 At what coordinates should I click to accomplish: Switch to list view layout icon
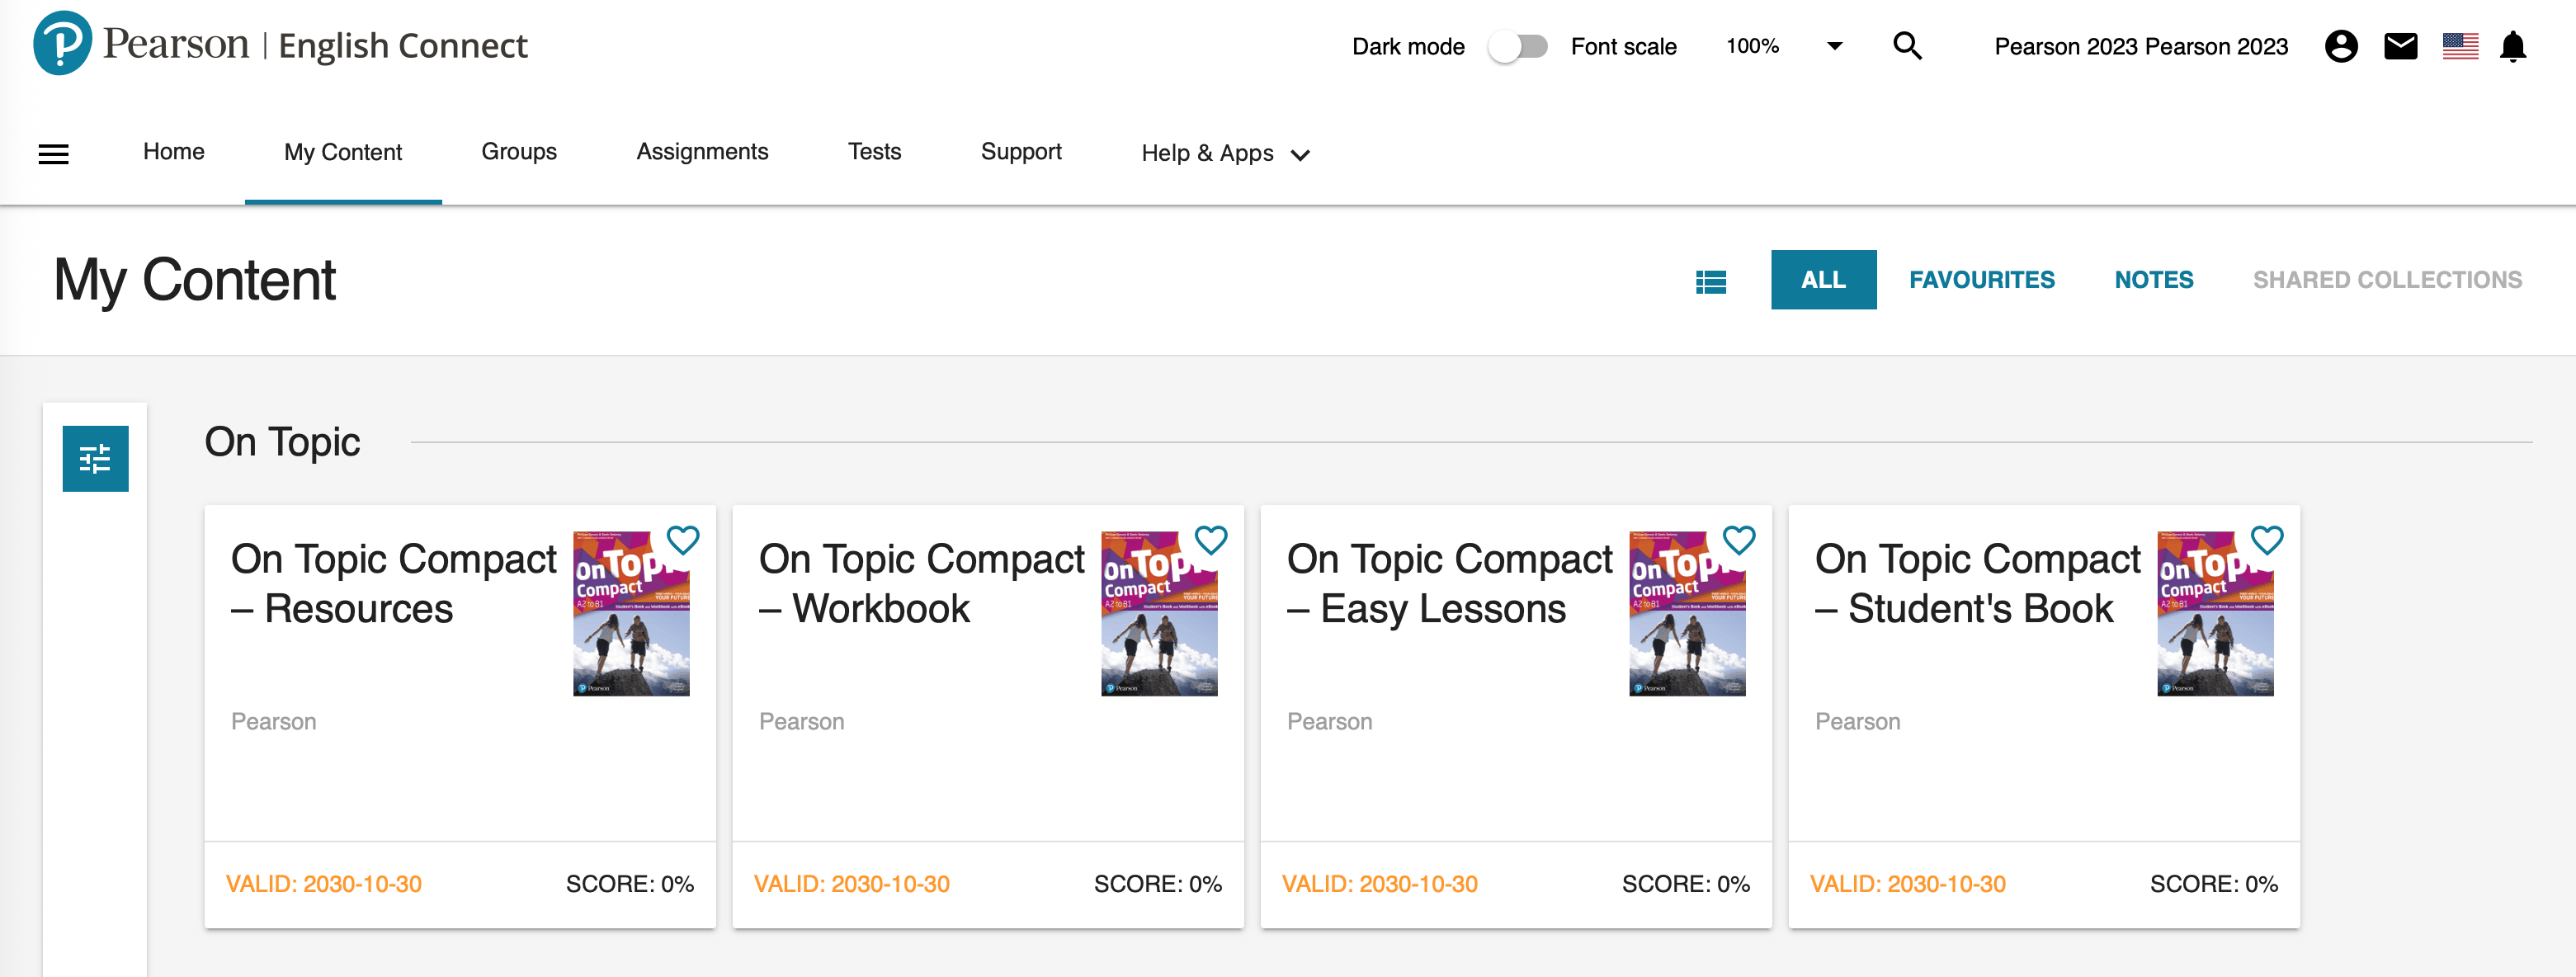tap(1711, 281)
